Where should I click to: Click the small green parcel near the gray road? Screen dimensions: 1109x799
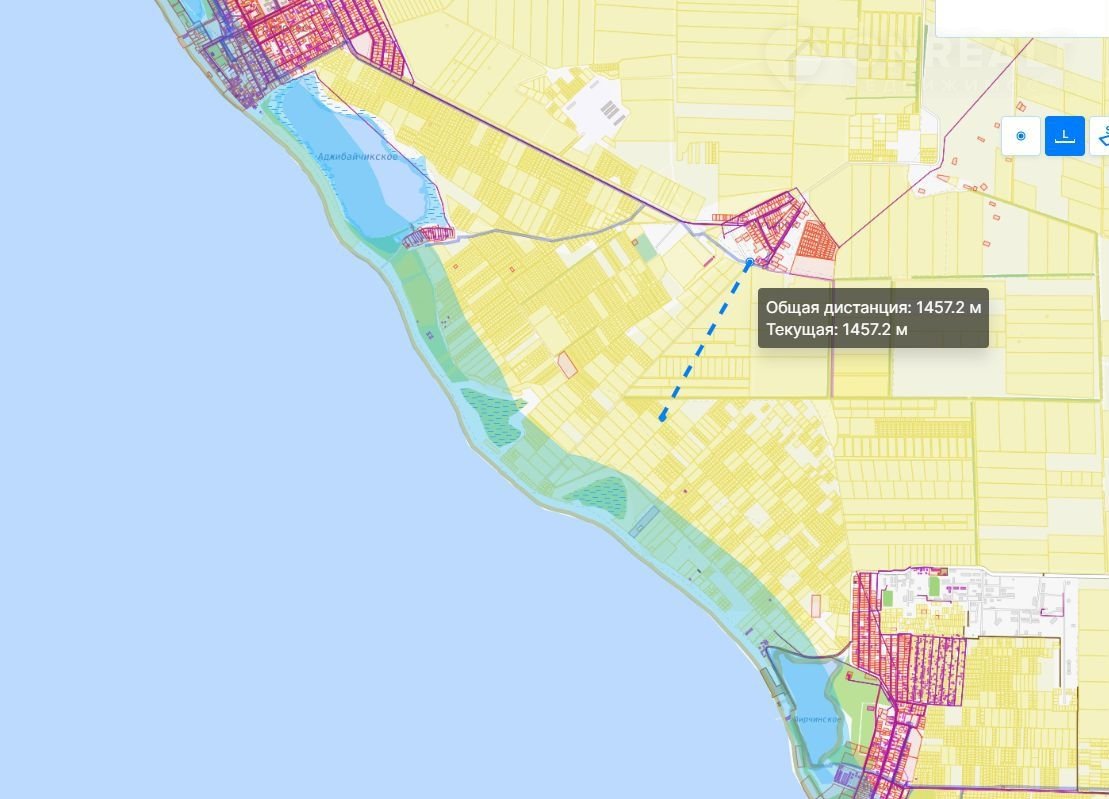[649, 247]
